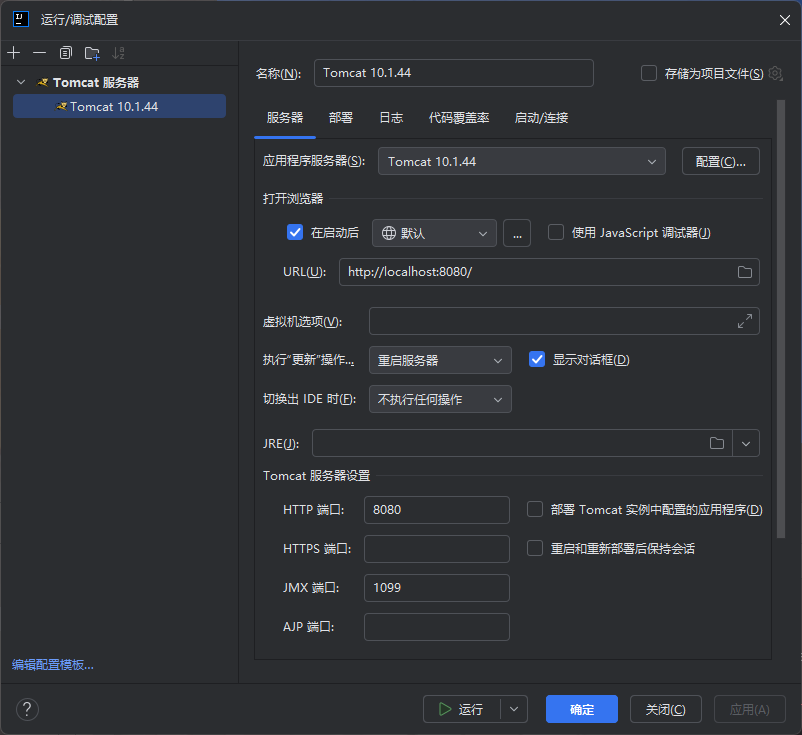Open the 启动/连接 tab
The width and height of the screenshot is (802, 735).
(541, 118)
